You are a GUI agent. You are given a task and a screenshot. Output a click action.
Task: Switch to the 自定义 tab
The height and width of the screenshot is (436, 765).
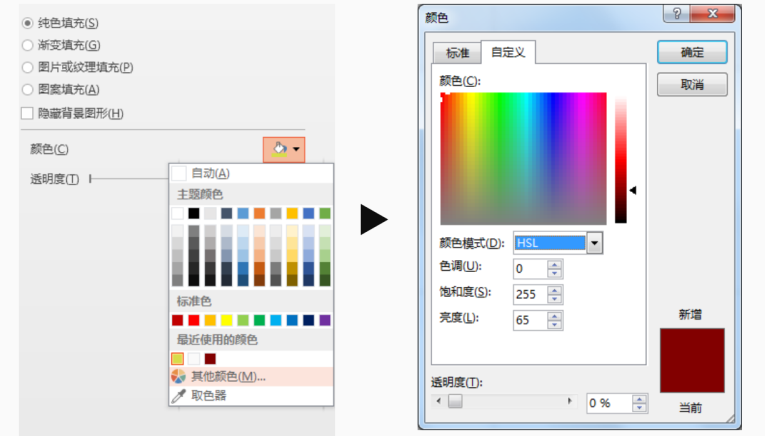508,52
